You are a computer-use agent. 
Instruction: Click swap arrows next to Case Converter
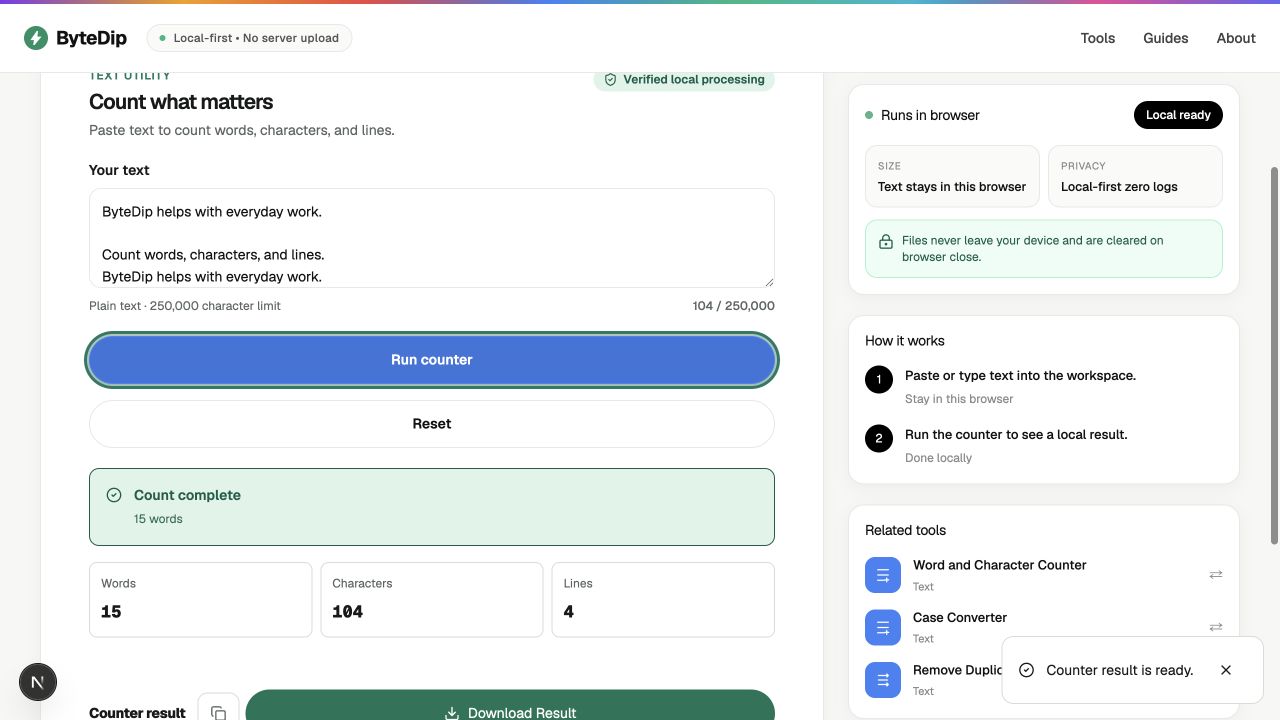[x=1216, y=627]
